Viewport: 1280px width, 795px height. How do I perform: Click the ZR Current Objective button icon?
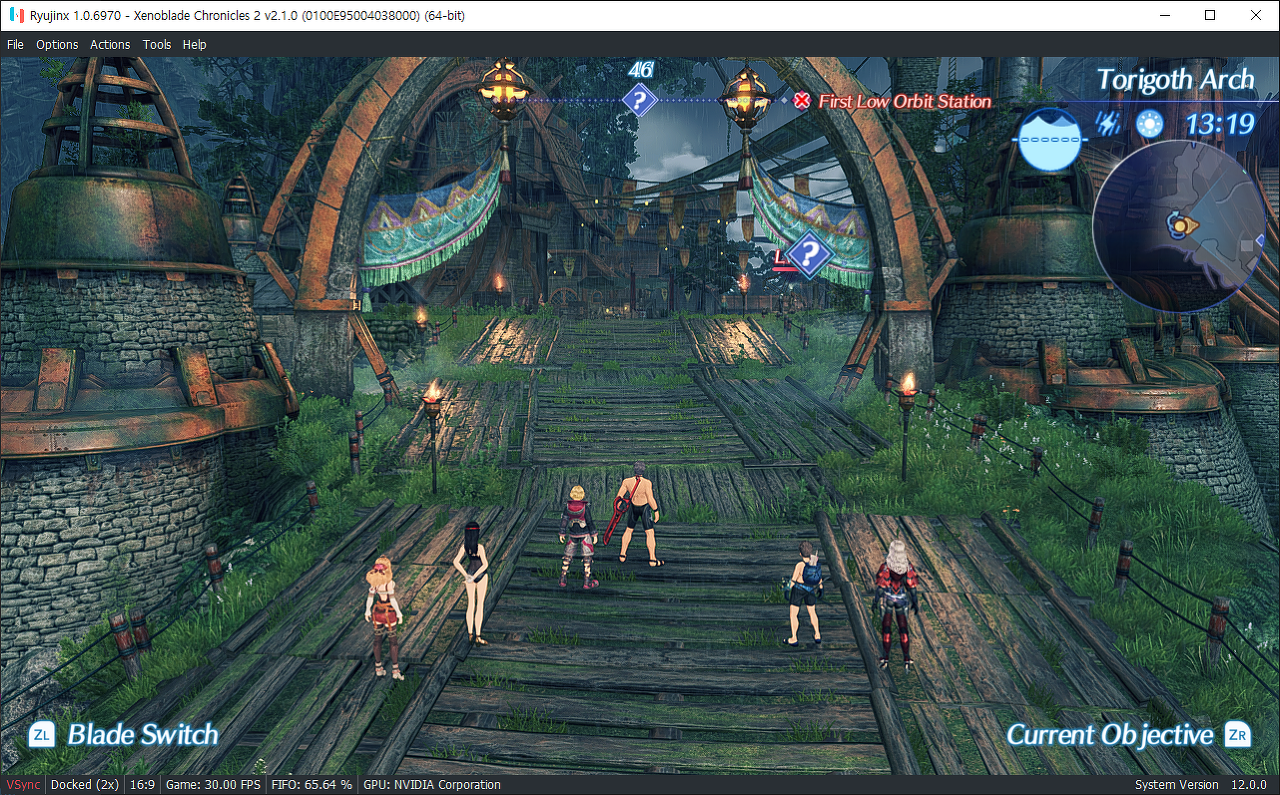point(1238,735)
